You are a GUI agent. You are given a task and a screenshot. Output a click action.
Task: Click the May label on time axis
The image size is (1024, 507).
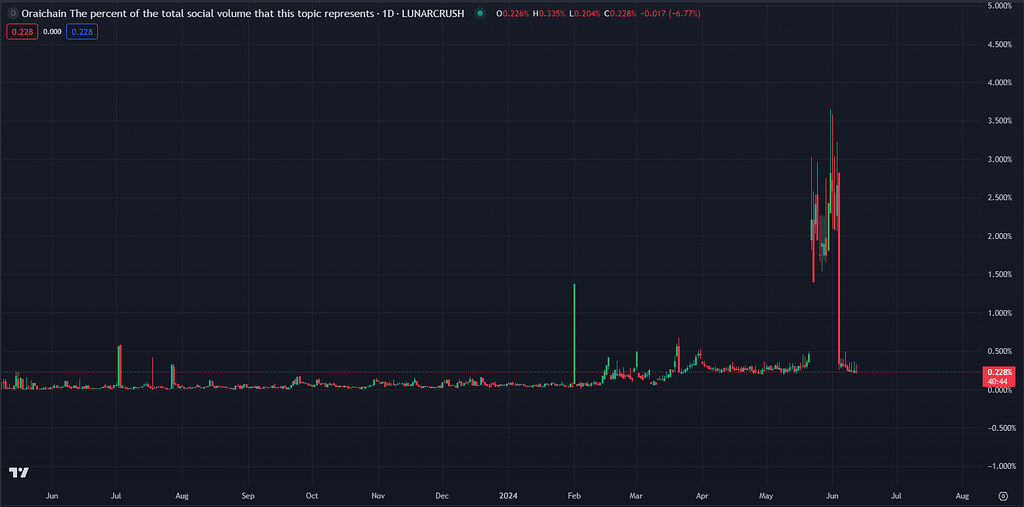[767, 496]
